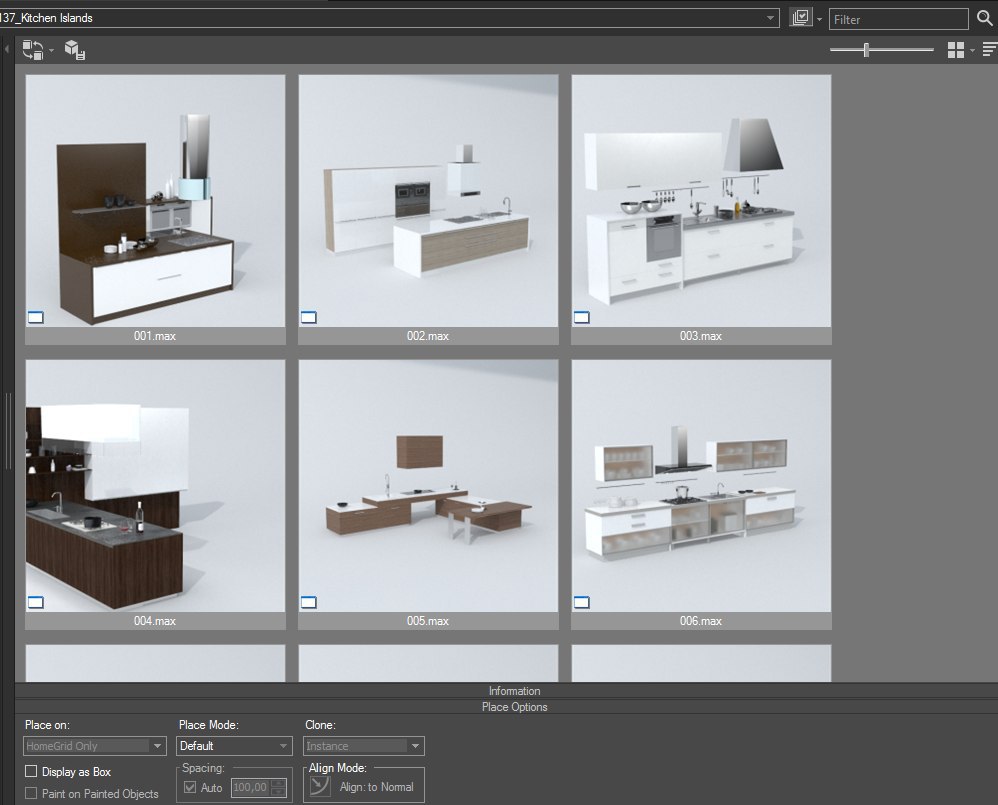Open the multi-select checklist icon
This screenshot has width=998, height=805.
tap(800, 18)
